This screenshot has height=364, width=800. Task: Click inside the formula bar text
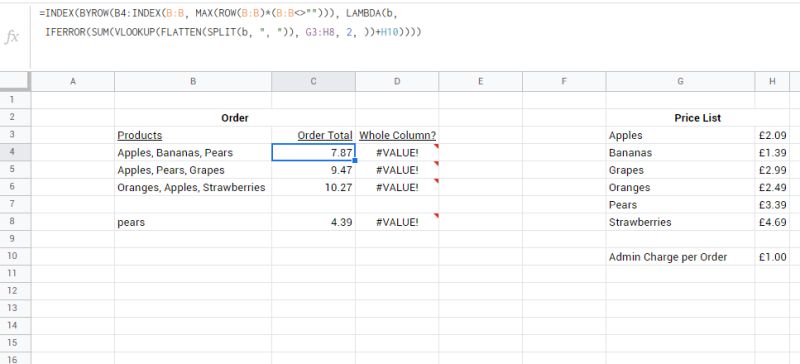[230, 23]
